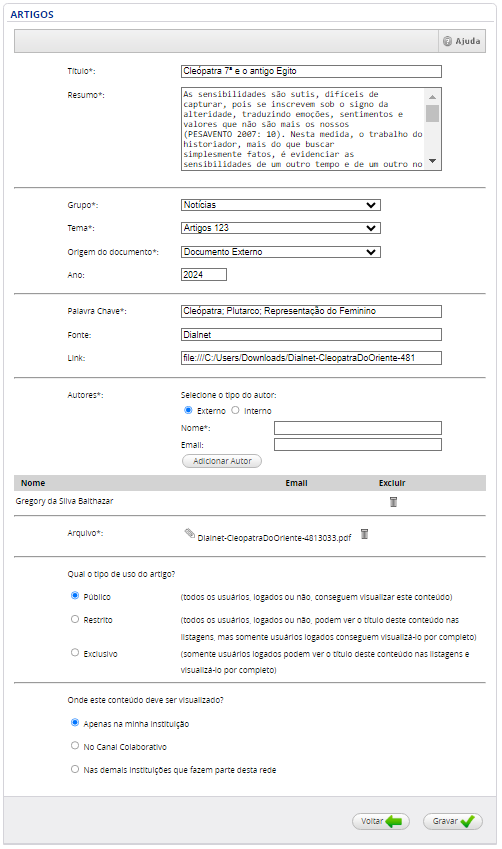Image resolution: width=502 pixels, height=849 pixels.
Task: Select Nas demais instituições option
Action: [75, 769]
